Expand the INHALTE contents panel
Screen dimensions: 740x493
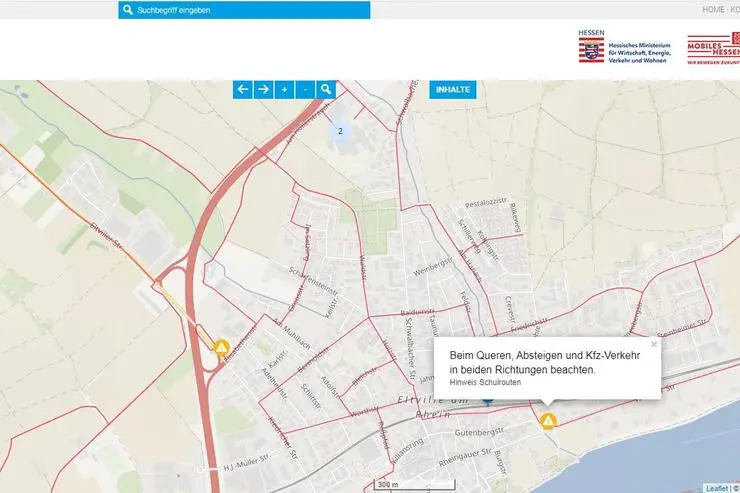coord(453,89)
